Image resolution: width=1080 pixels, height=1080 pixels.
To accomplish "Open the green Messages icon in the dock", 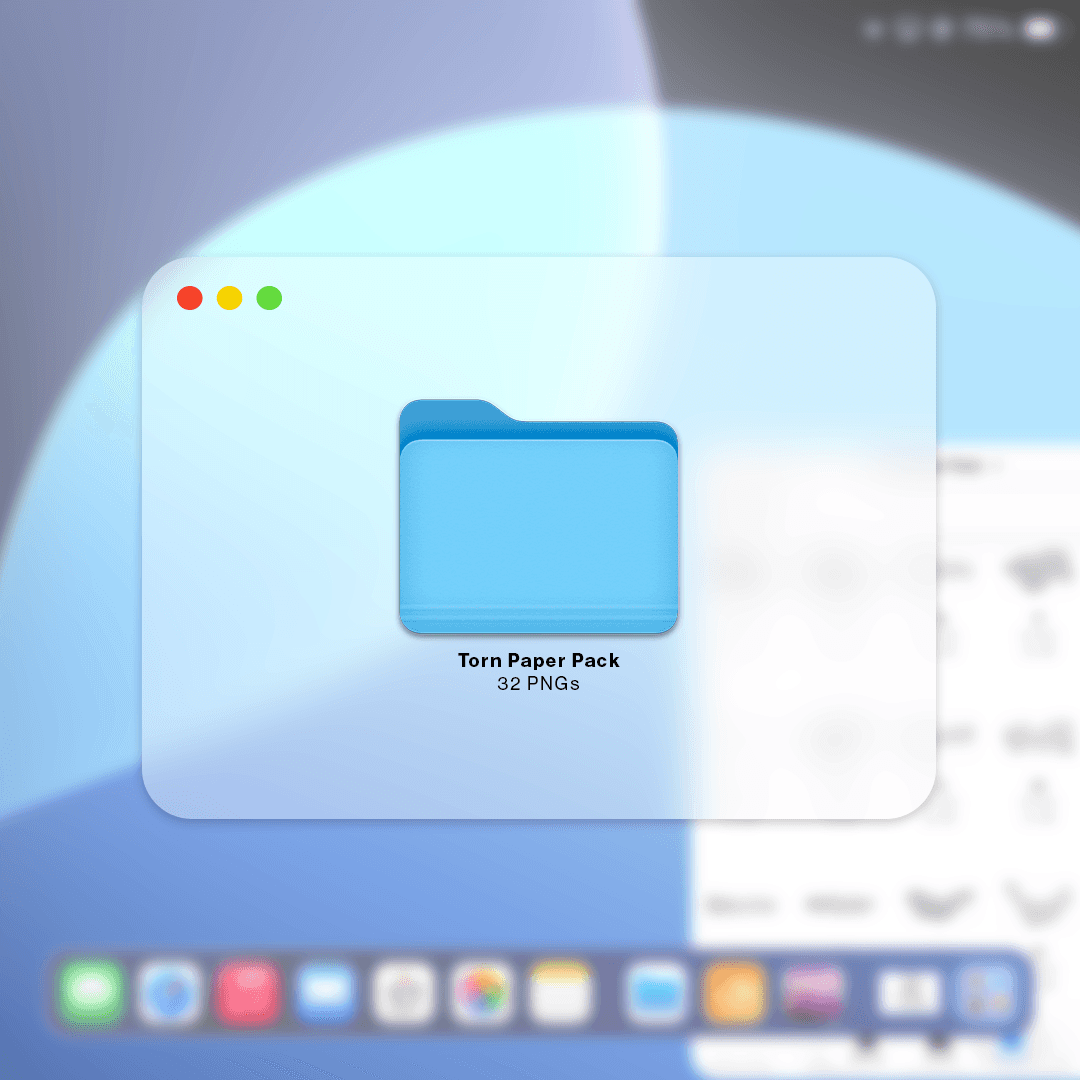I will click(92, 992).
